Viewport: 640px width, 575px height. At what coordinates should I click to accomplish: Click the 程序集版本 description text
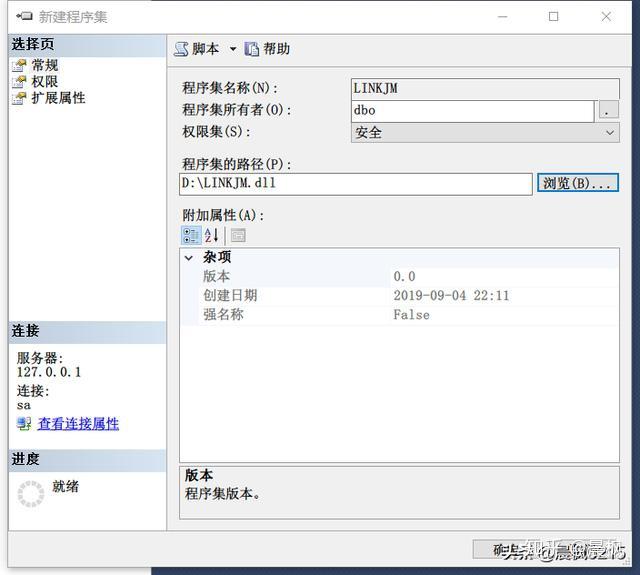pos(222,494)
